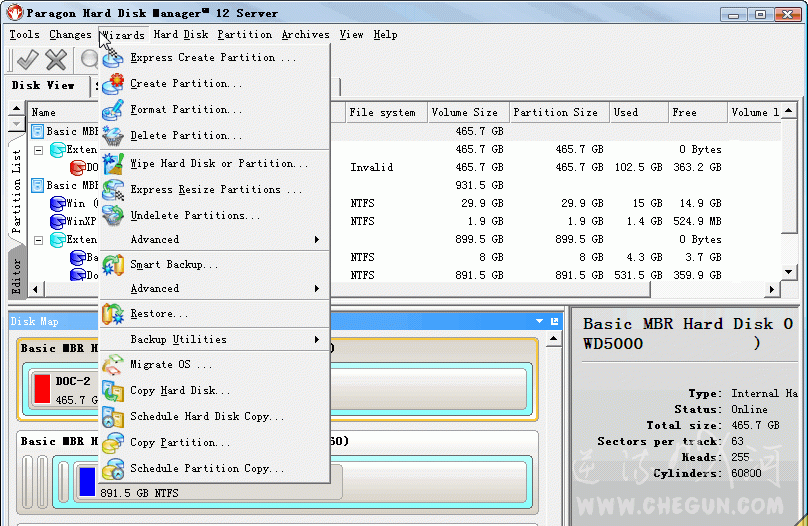The width and height of the screenshot is (808, 526).
Task: Select the 931.5 GB volume size cell
Action: [x=479, y=185]
